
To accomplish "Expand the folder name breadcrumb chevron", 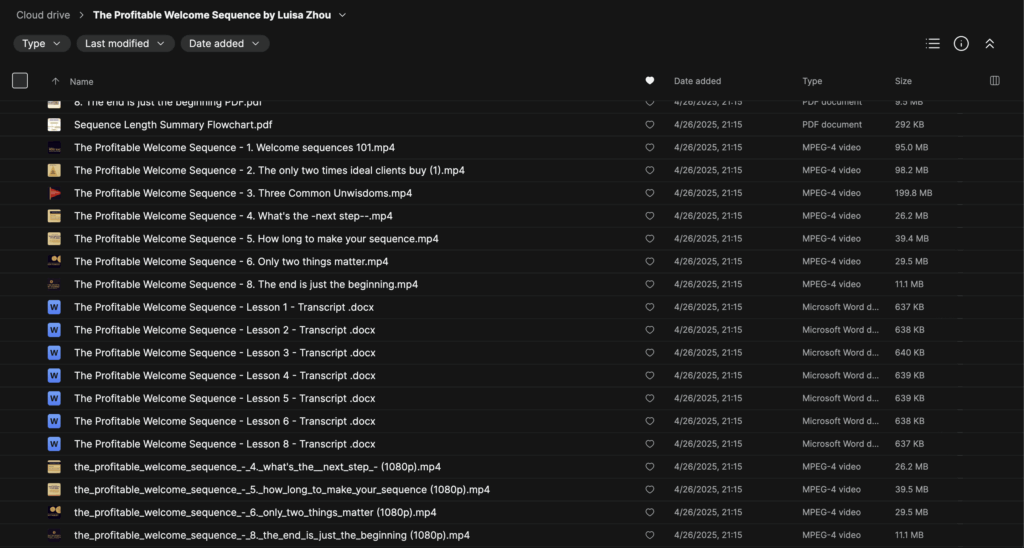I will pos(343,15).
